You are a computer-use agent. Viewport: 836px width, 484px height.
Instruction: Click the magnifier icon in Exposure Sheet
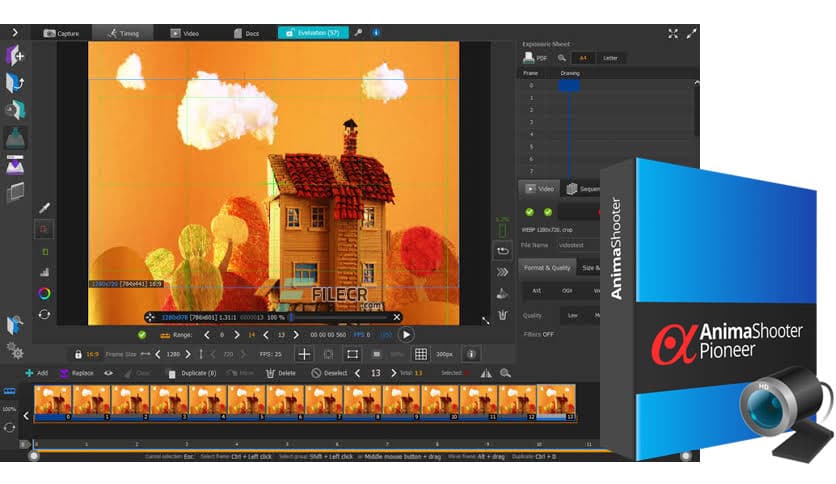click(x=561, y=58)
